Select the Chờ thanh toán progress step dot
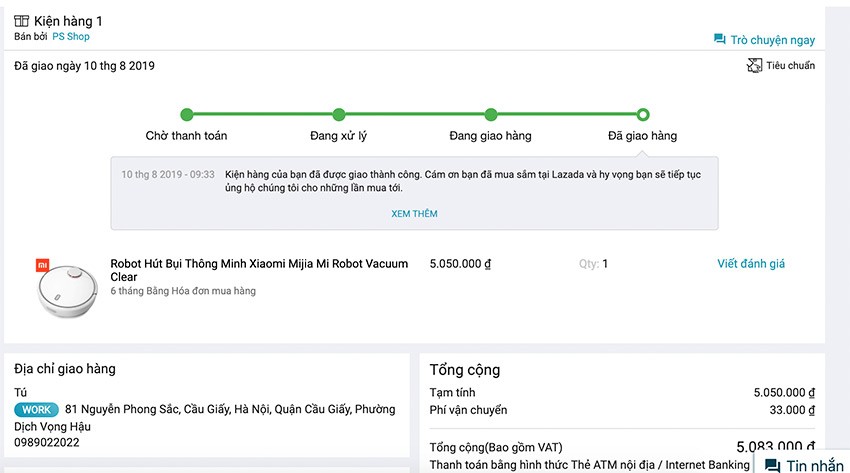The image size is (850, 473). click(186, 114)
